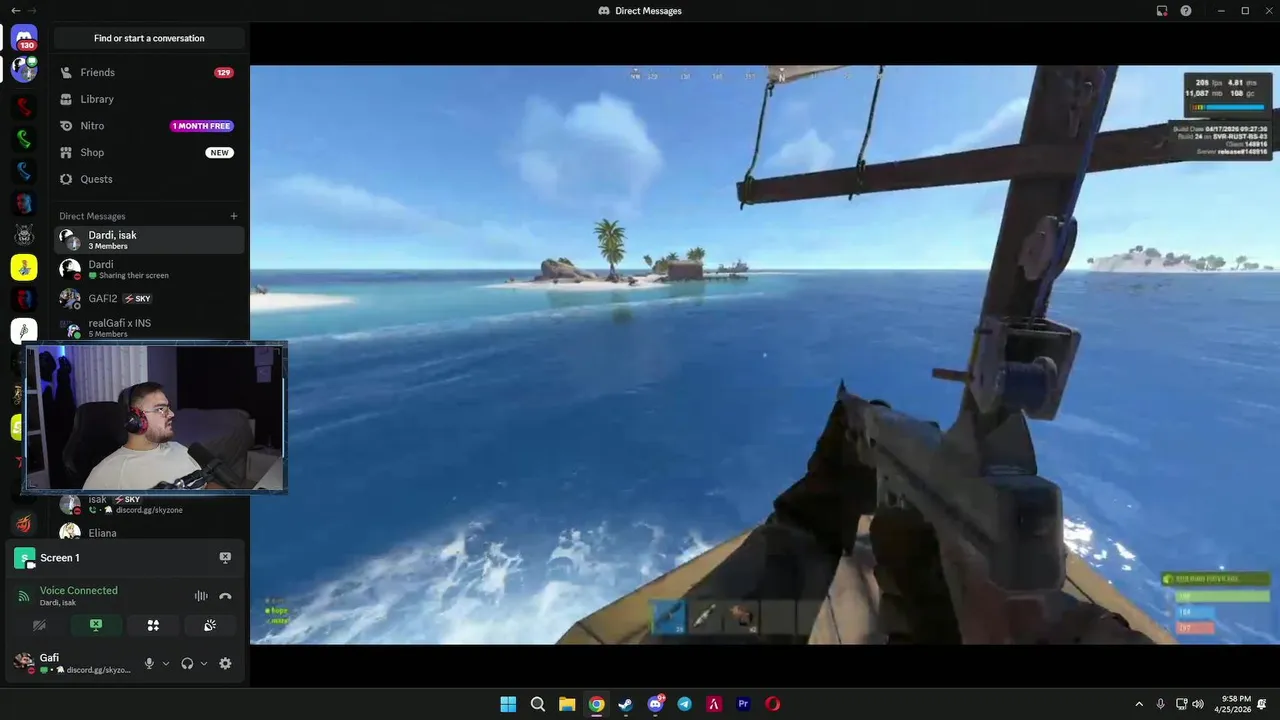Open Discord home Direct Messages icon
Screen dimensions: 1280x720
tap(24, 39)
